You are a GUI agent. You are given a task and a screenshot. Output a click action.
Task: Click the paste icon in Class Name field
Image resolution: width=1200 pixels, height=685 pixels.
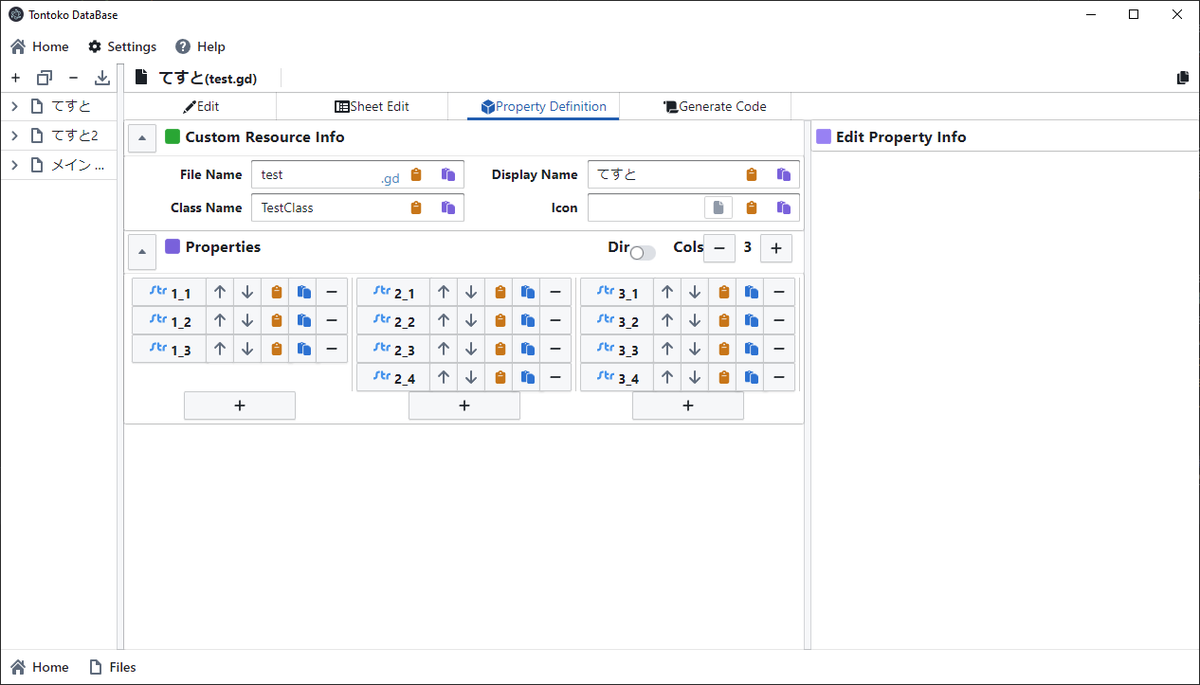tap(417, 208)
